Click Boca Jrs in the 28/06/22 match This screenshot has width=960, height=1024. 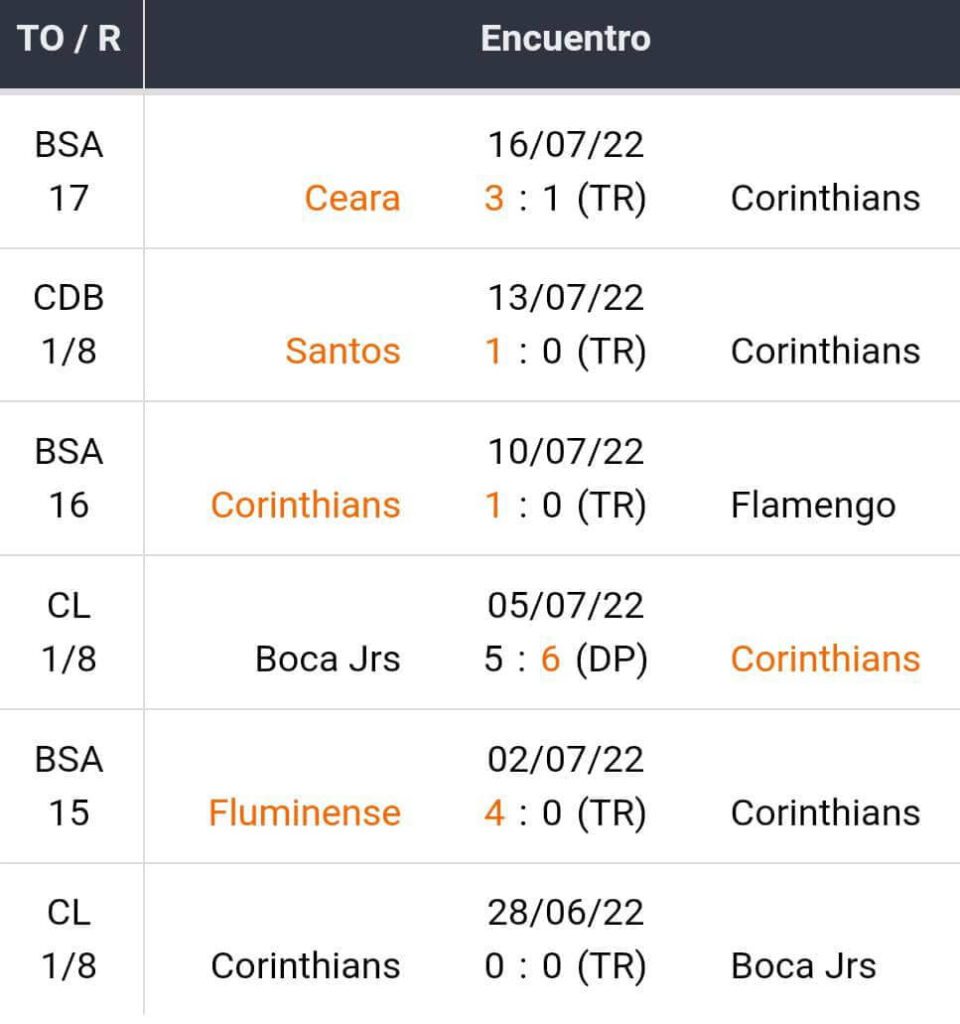(x=803, y=966)
